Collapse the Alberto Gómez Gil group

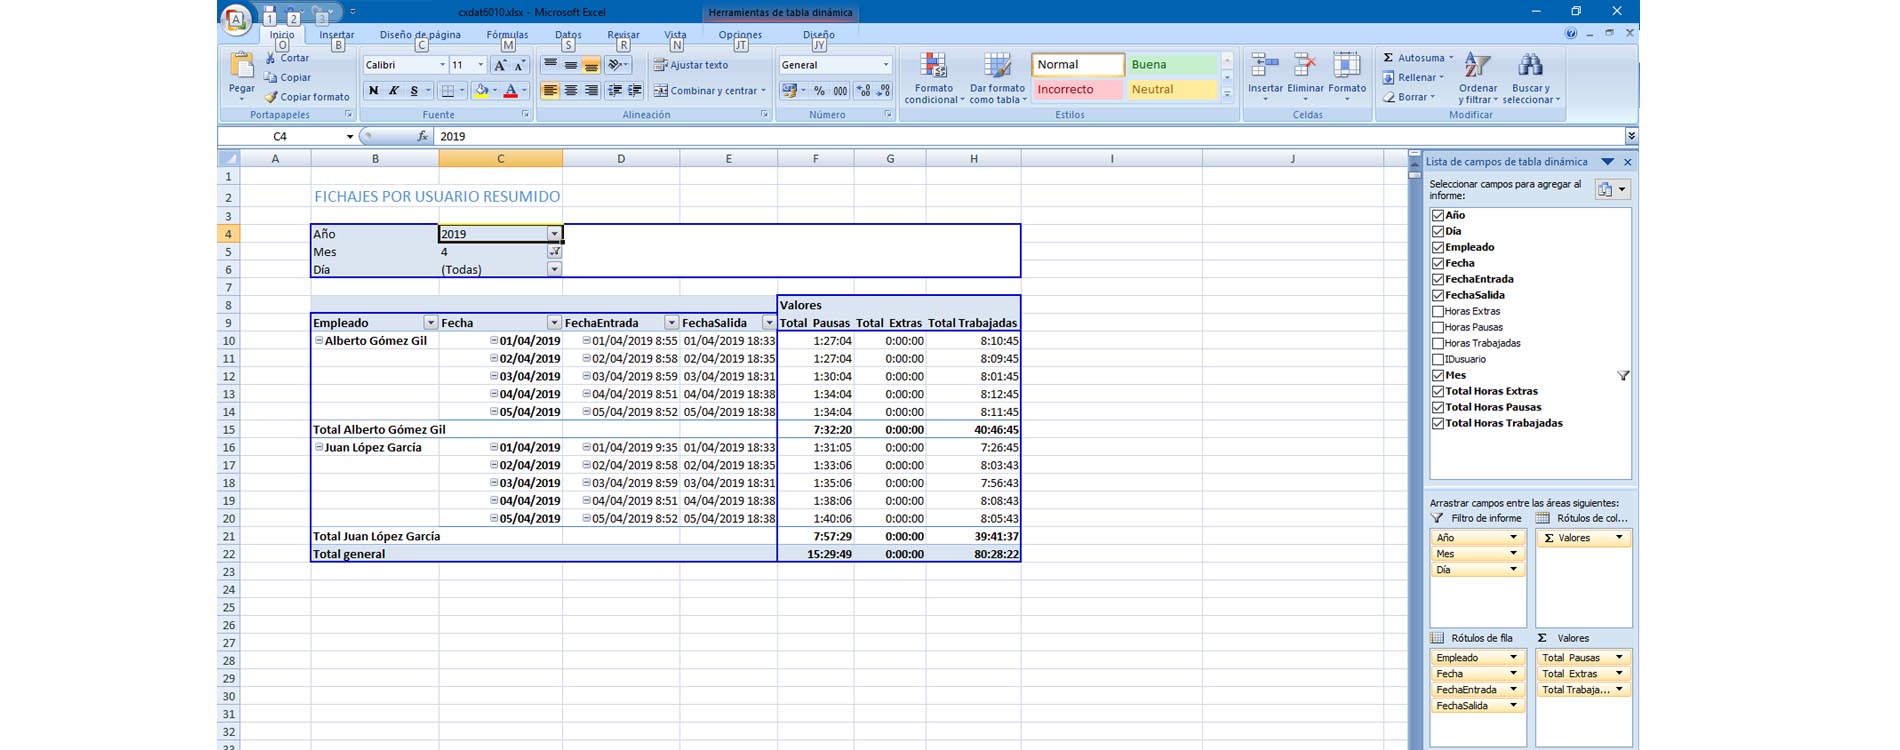point(319,341)
